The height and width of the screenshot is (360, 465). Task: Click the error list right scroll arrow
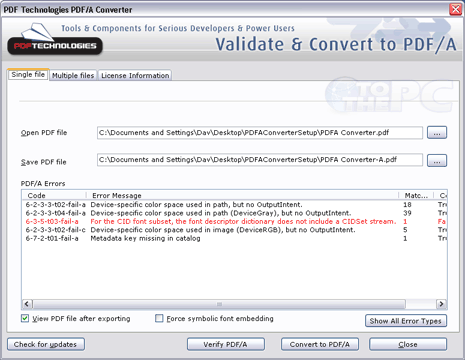[x=441, y=304]
